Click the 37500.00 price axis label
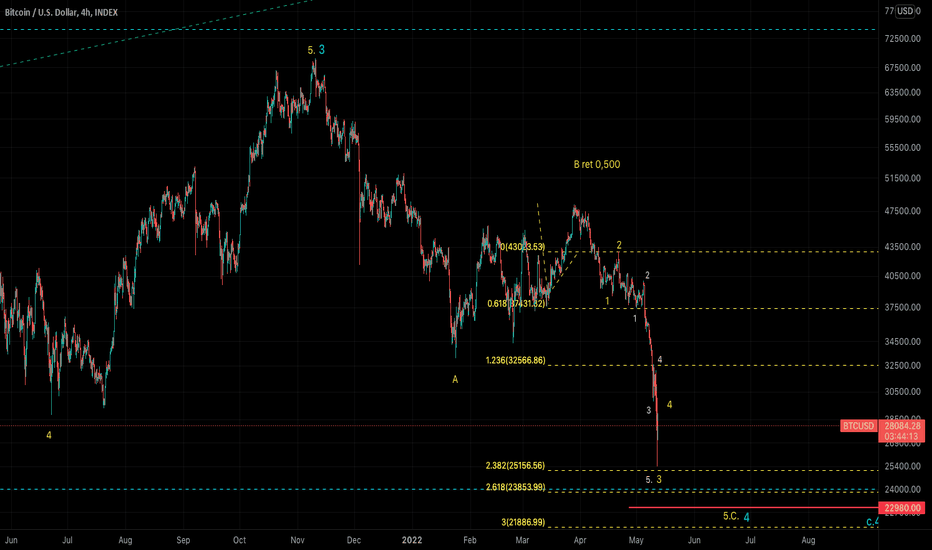This screenshot has height=550, width=932. point(902,307)
